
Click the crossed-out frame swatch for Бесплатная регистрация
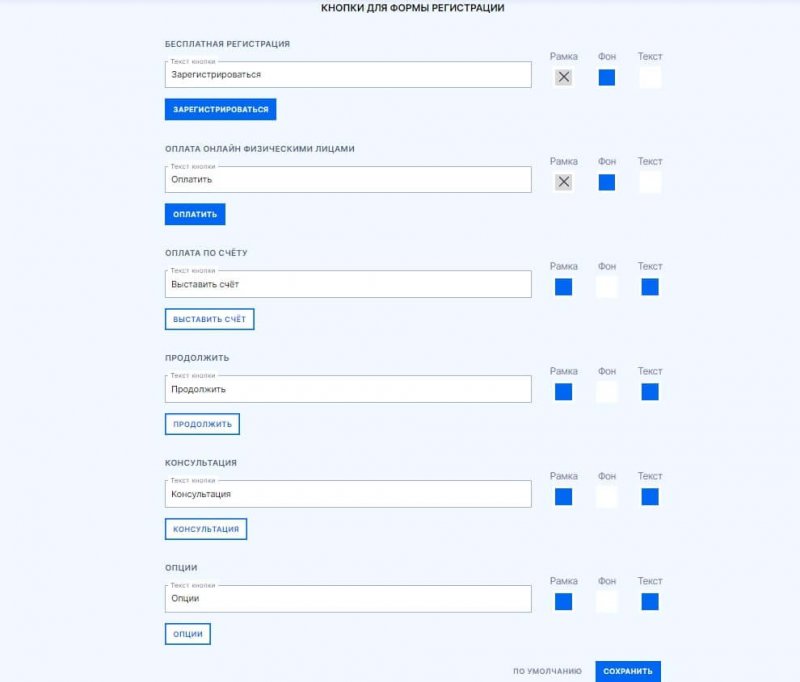pyautogui.click(x=564, y=77)
